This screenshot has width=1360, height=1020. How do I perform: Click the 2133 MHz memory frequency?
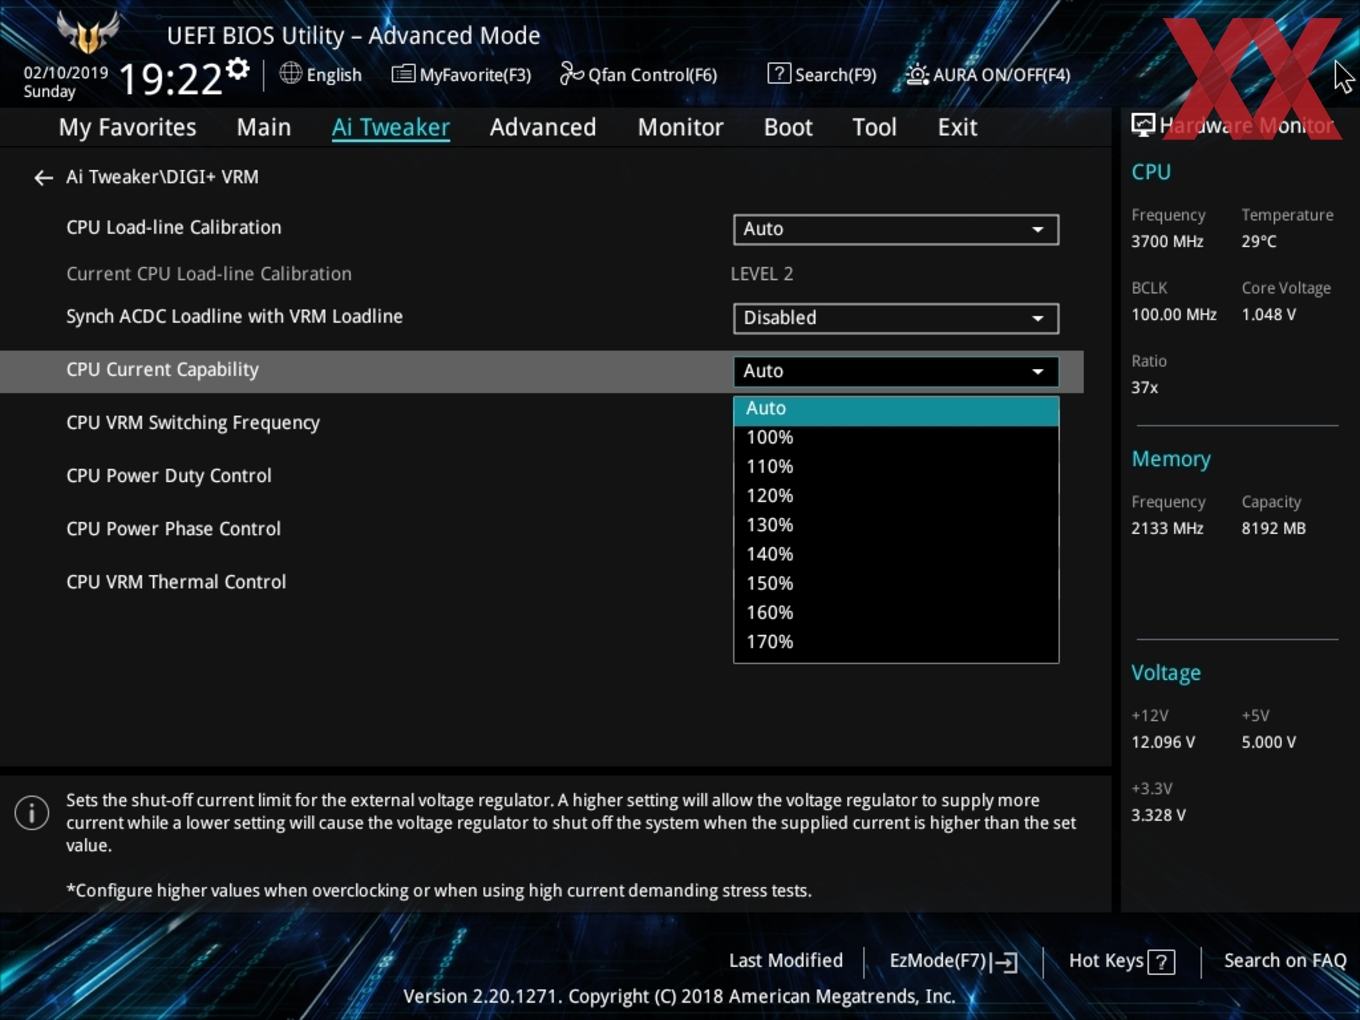point(1167,528)
